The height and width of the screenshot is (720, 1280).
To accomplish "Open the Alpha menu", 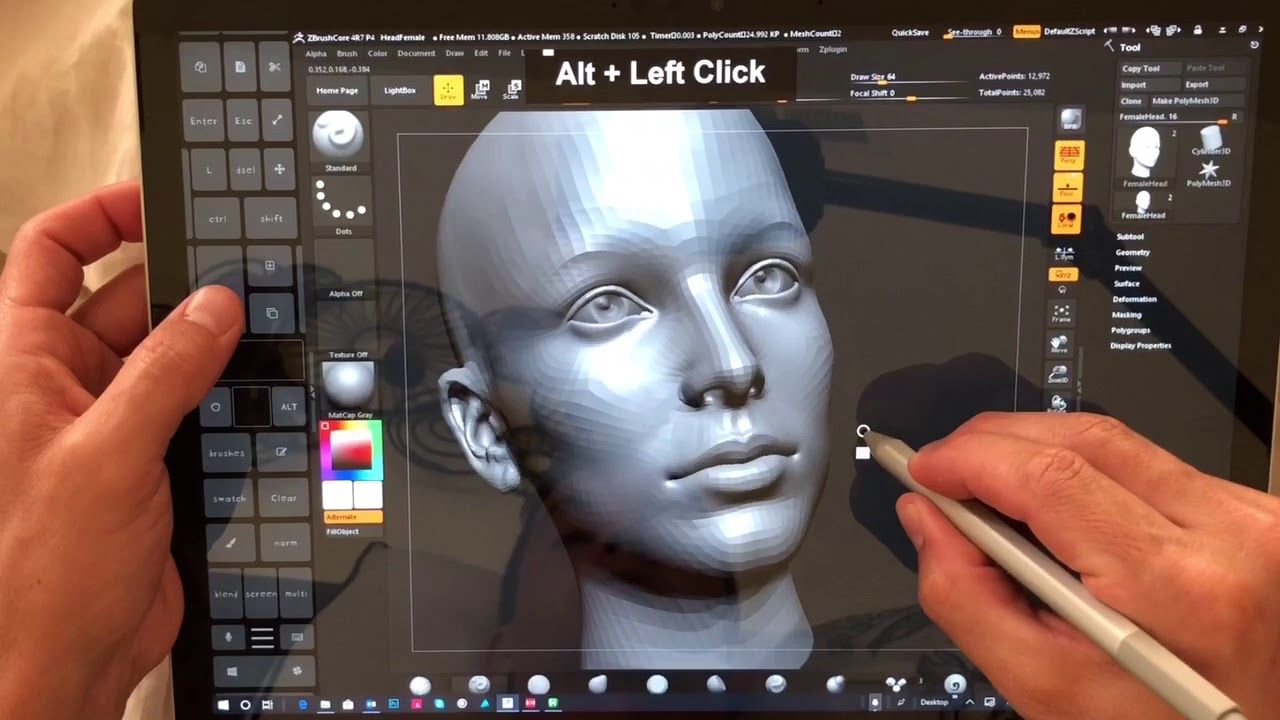I will tap(316, 53).
